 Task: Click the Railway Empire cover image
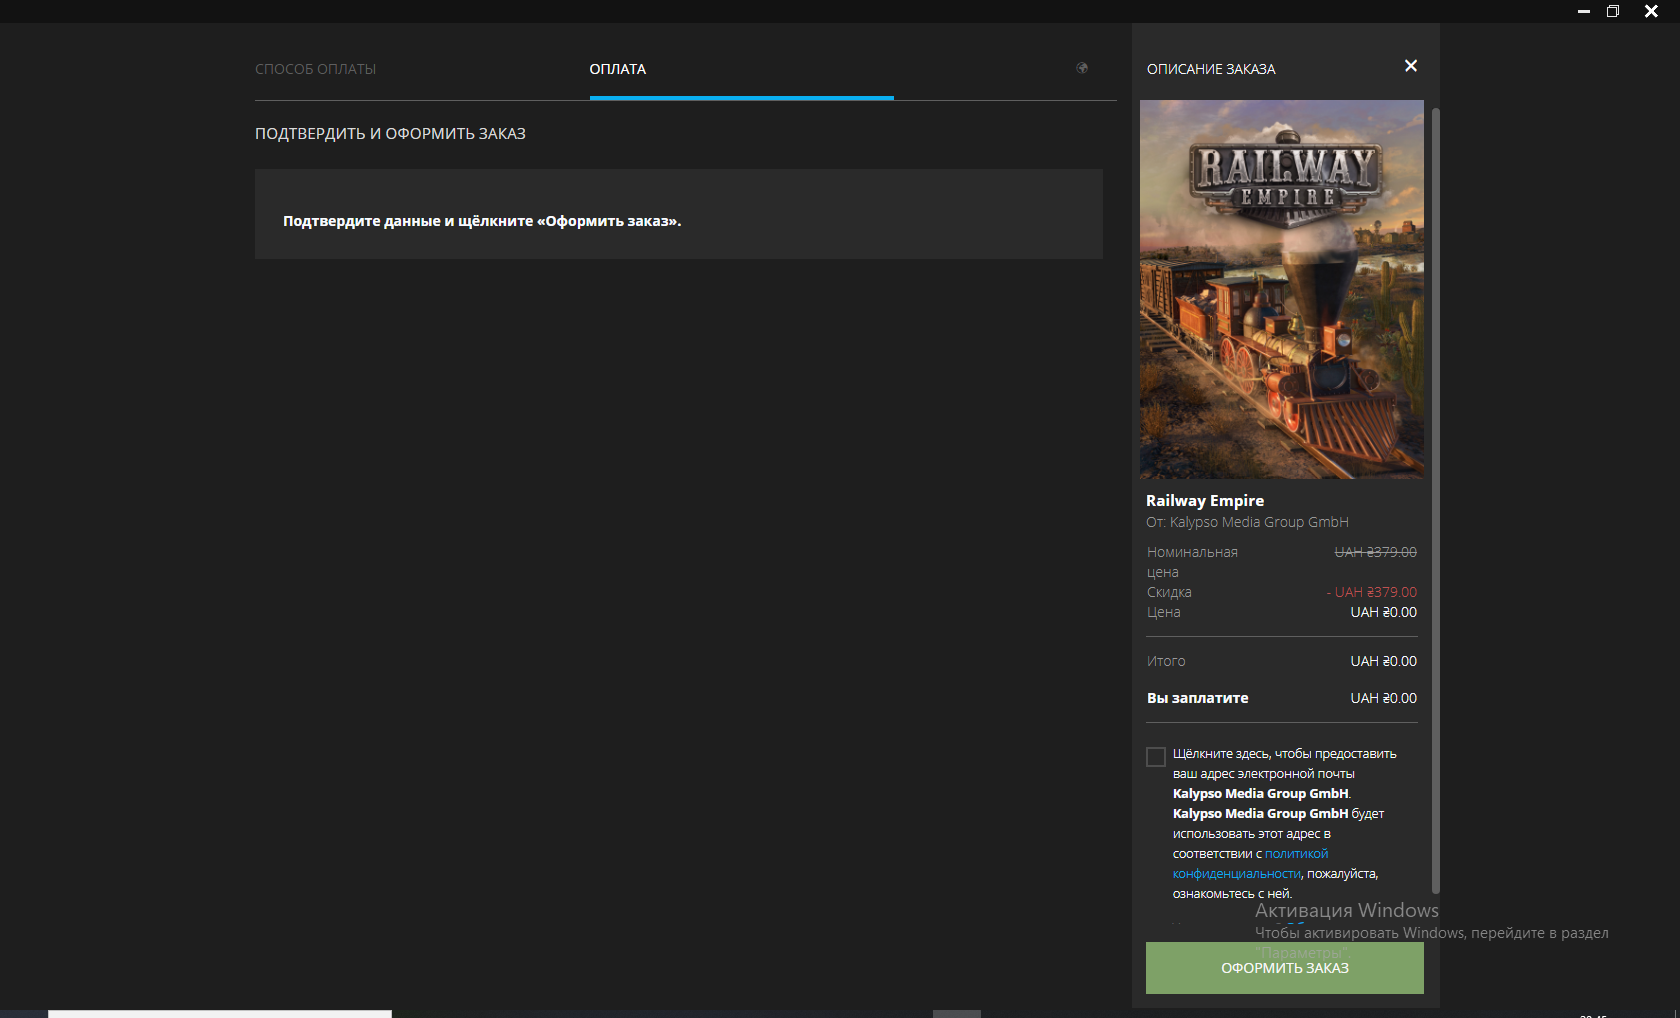1282,289
